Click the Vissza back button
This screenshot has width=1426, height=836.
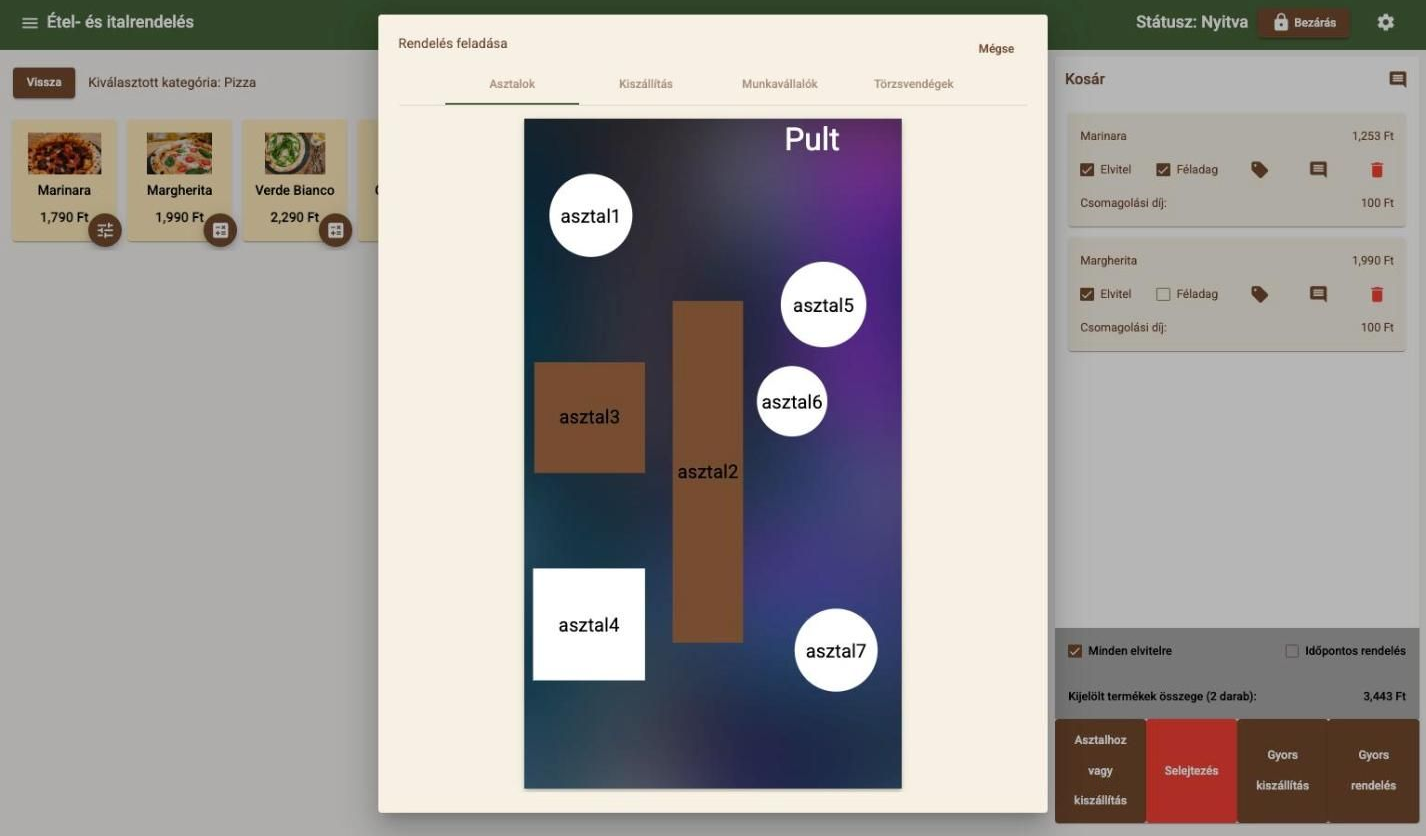coord(44,83)
